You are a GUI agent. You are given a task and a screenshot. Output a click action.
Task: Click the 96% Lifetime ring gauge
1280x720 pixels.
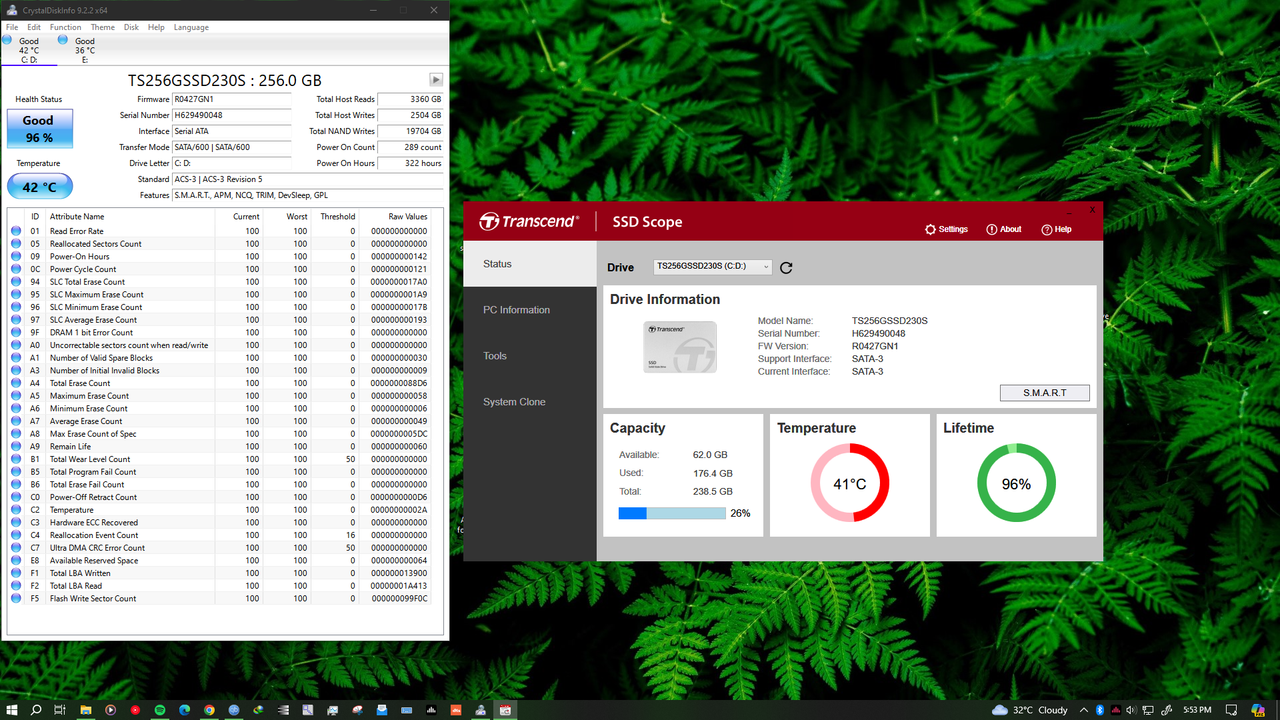[x=1016, y=484]
